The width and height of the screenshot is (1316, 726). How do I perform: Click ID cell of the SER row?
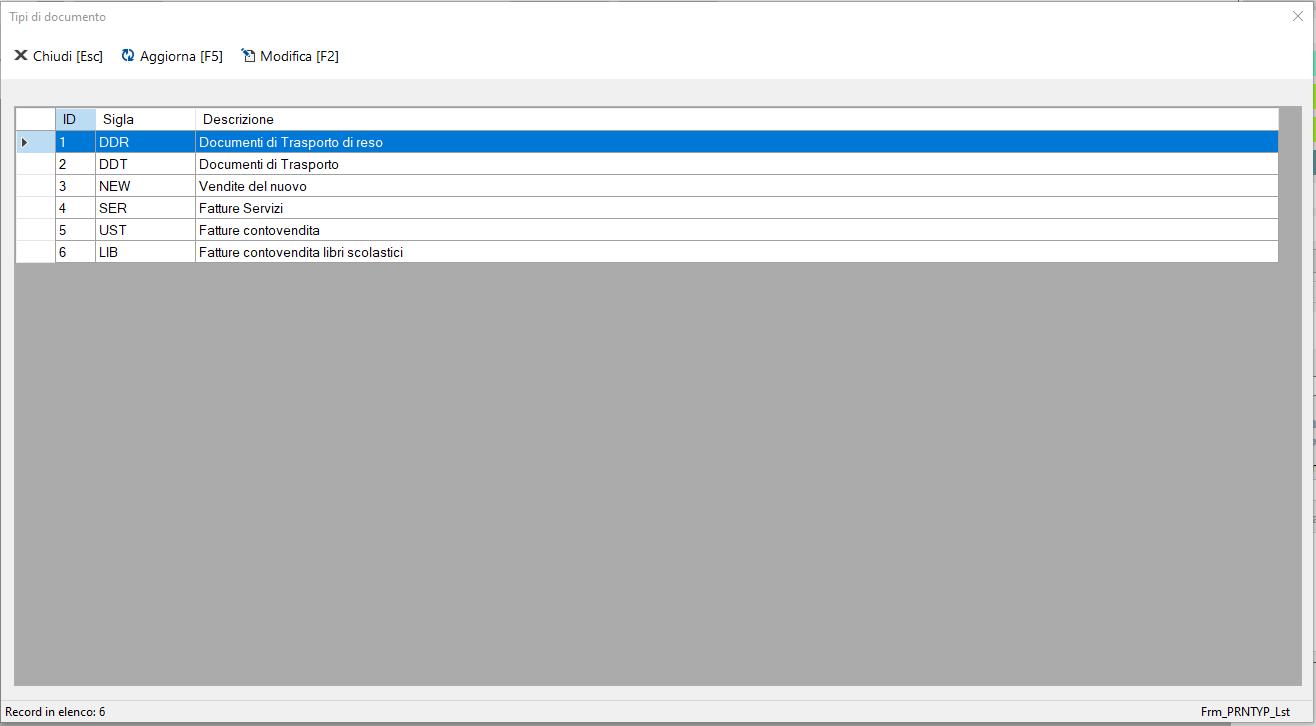pyautogui.click(x=75, y=208)
